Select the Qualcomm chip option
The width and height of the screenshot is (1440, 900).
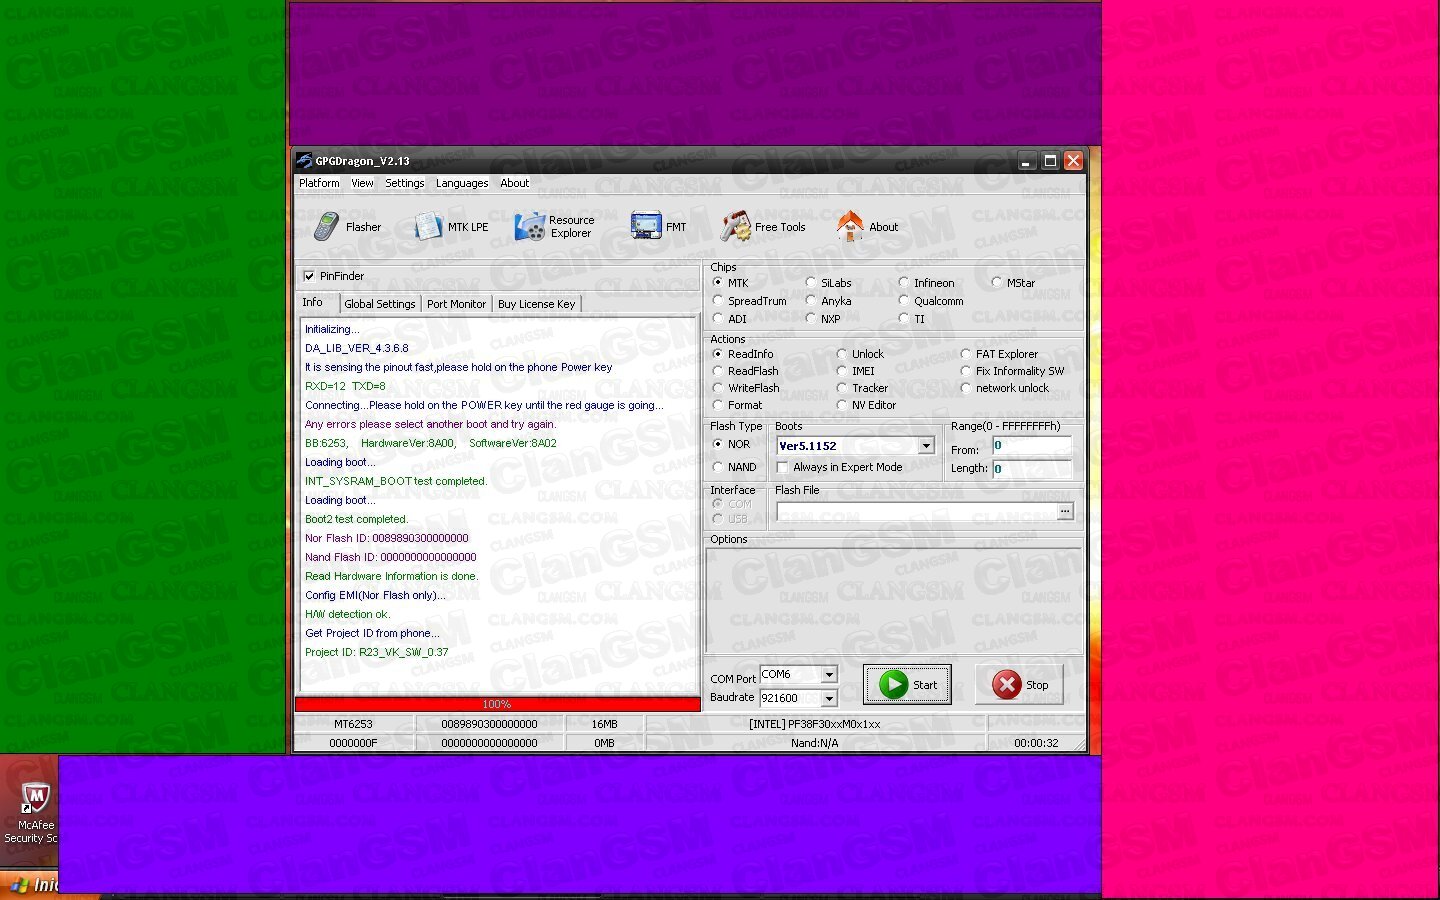(x=903, y=301)
